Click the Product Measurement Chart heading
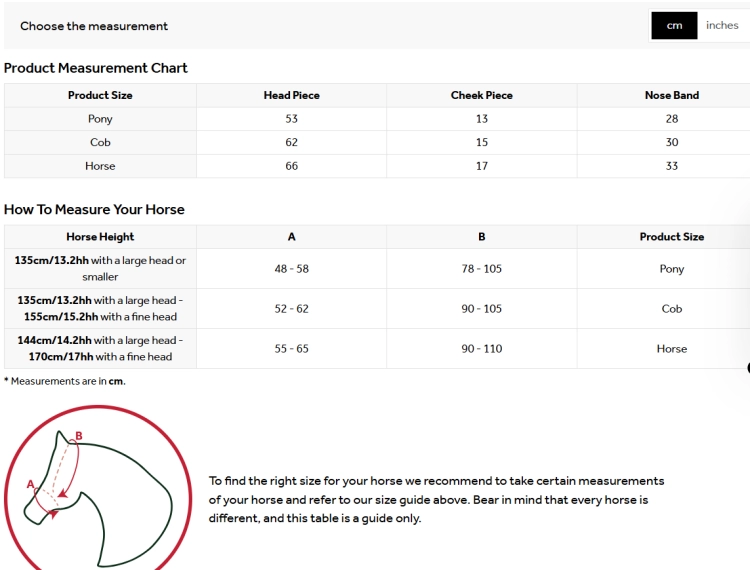Image resolution: width=750 pixels, height=570 pixels. click(x=96, y=68)
